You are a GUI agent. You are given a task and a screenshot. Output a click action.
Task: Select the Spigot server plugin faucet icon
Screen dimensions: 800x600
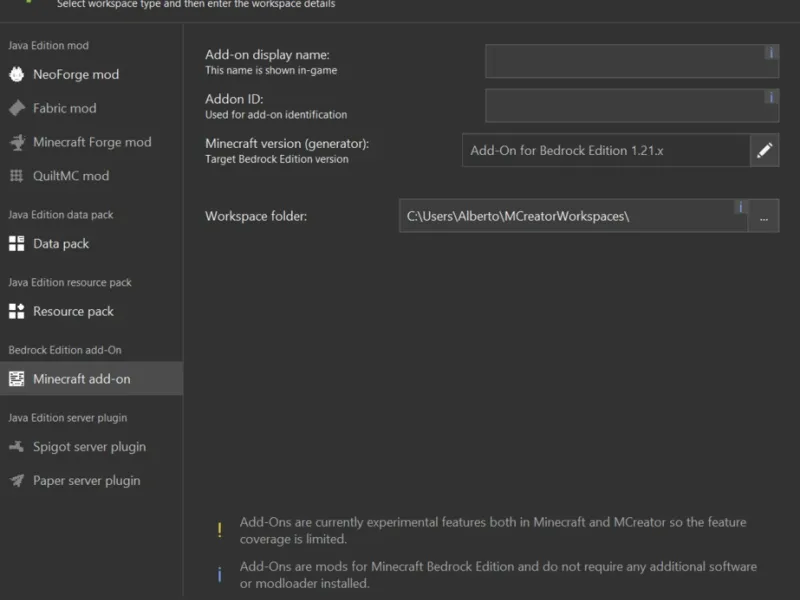tap(16, 447)
